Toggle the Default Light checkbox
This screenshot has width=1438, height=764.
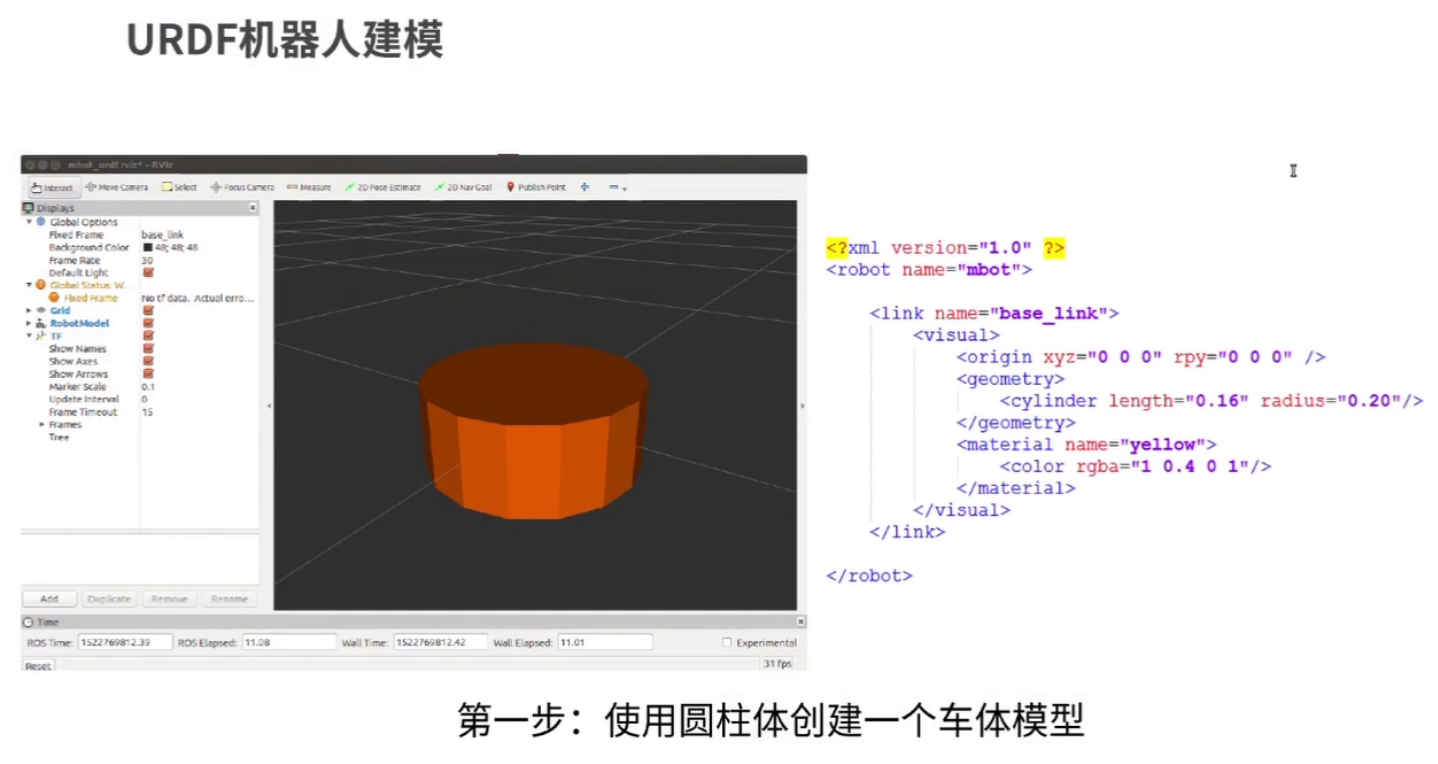pyautogui.click(x=148, y=272)
